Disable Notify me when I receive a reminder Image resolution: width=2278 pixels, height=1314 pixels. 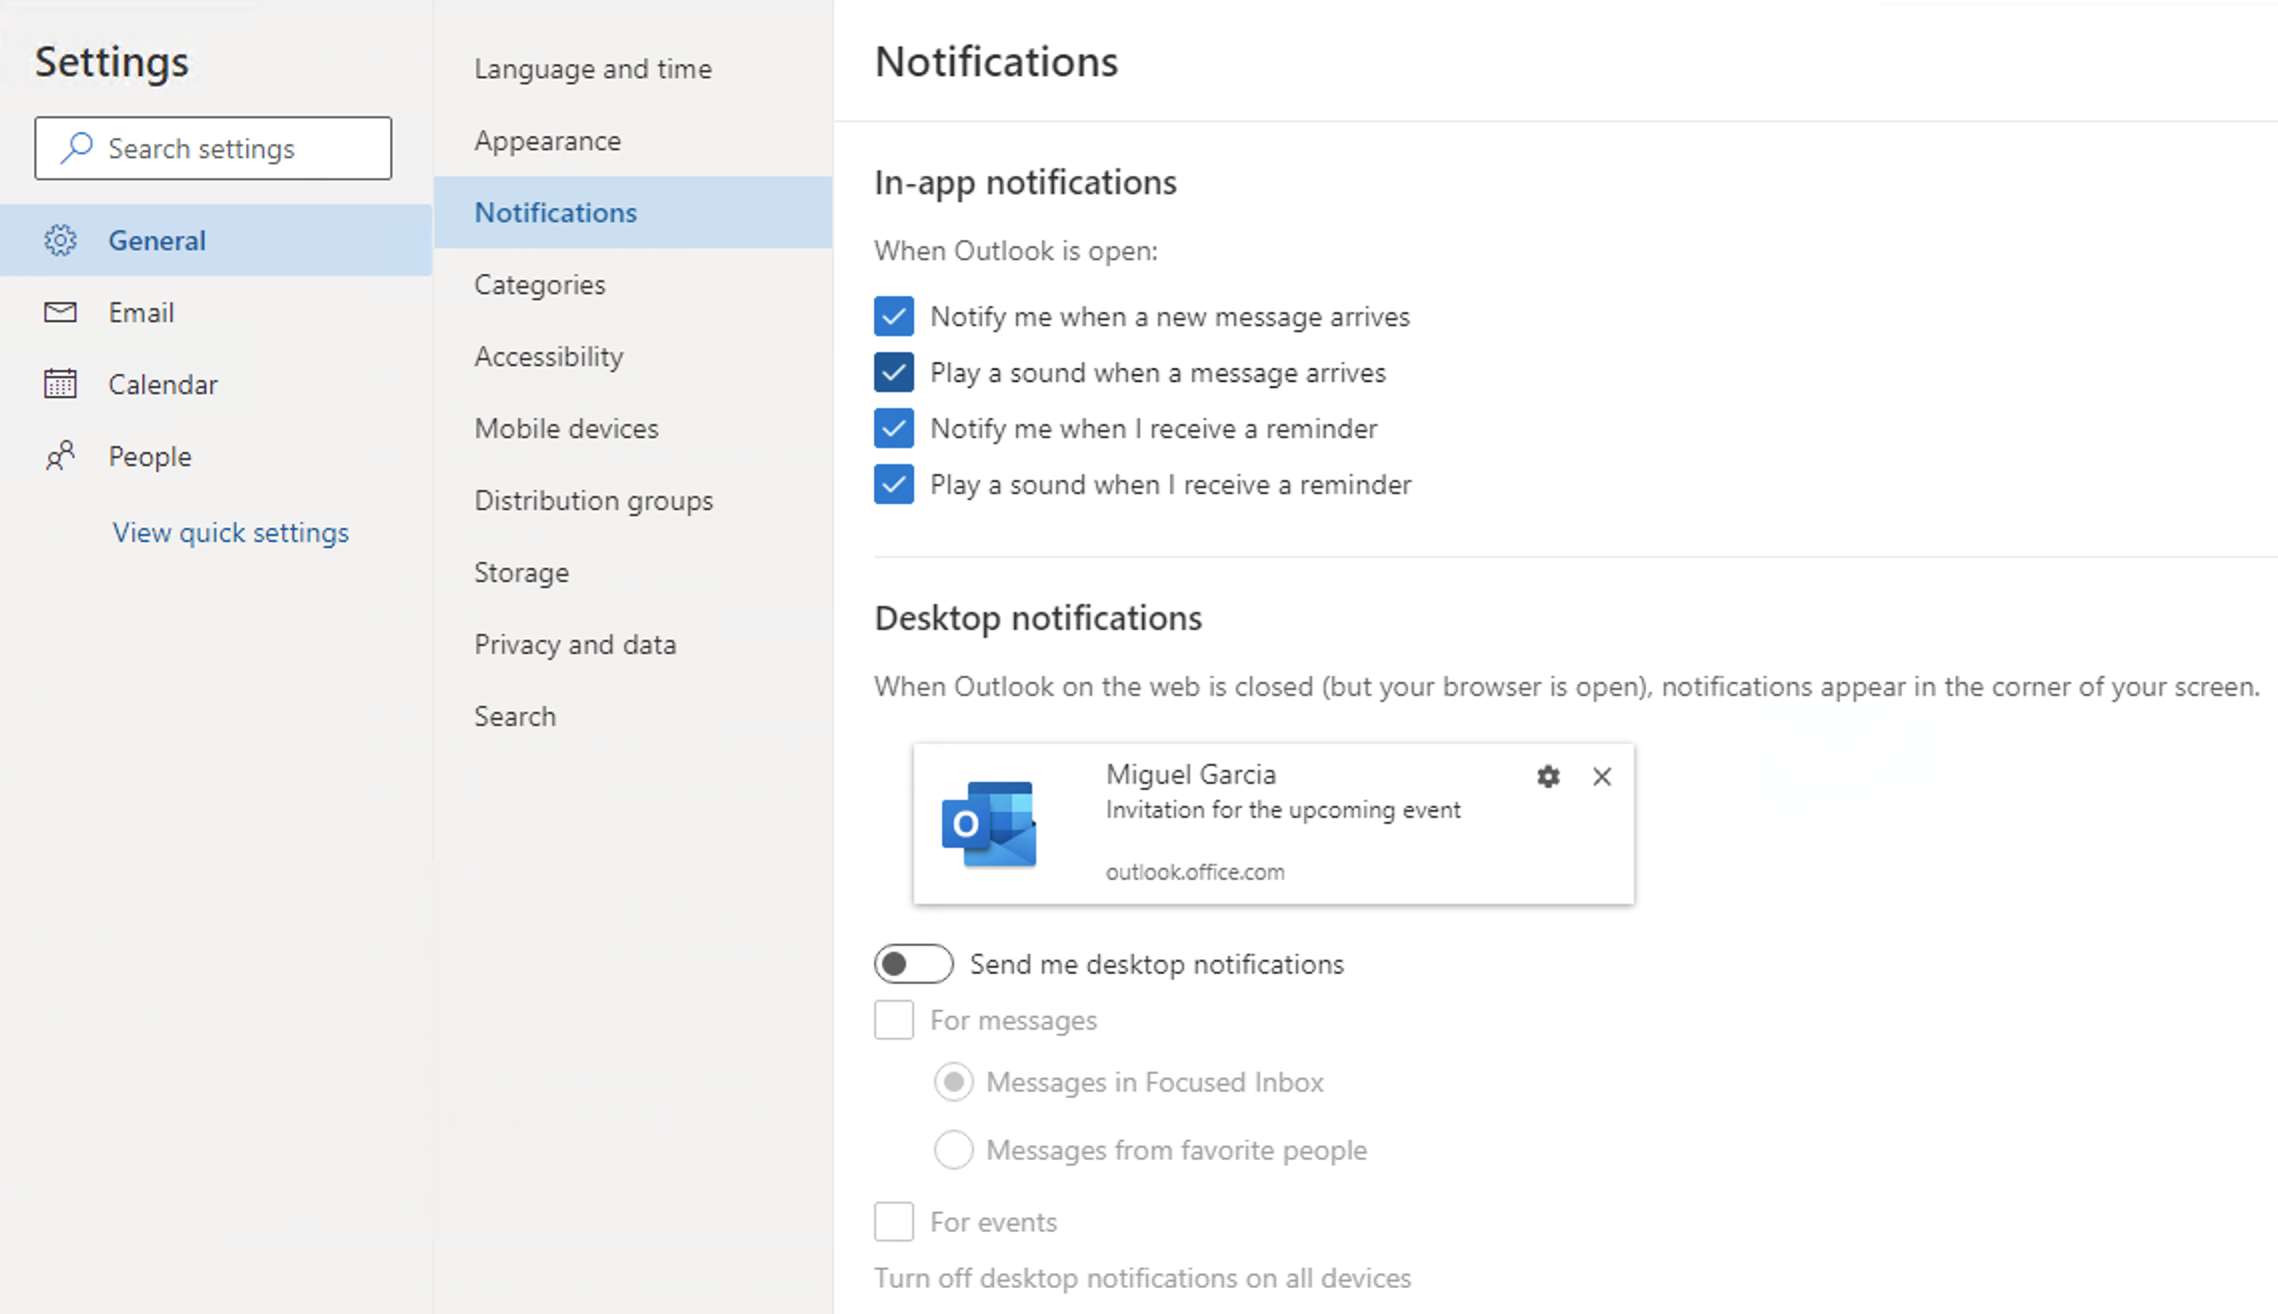tap(893, 428)
